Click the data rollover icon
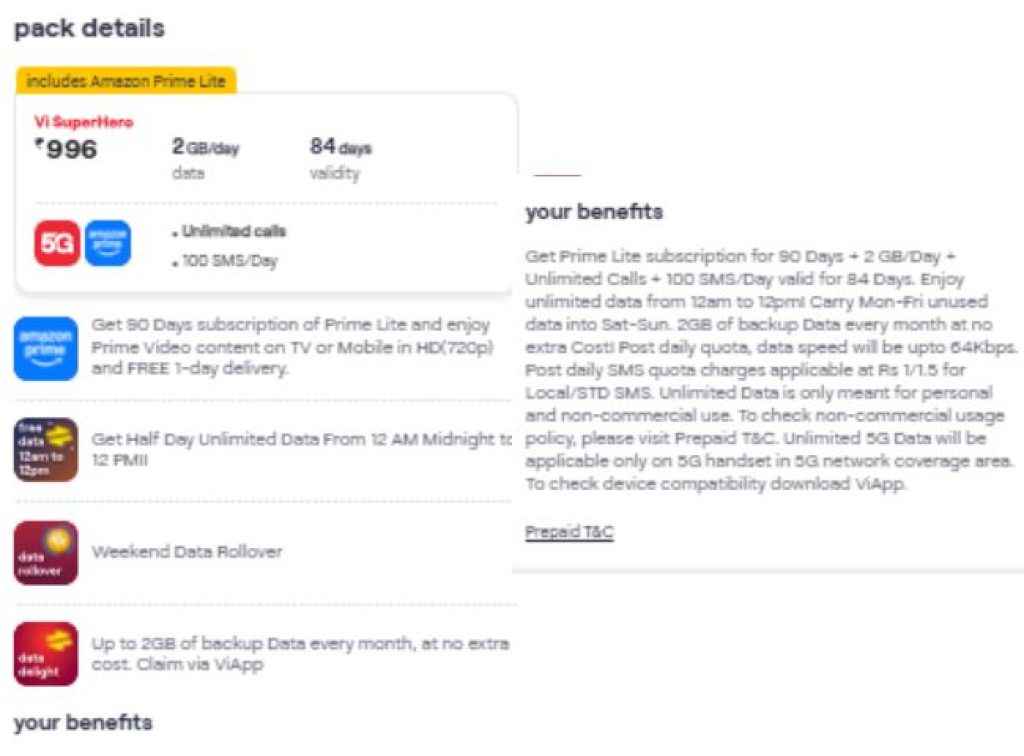1024x756 pixels. pos(46,552)
